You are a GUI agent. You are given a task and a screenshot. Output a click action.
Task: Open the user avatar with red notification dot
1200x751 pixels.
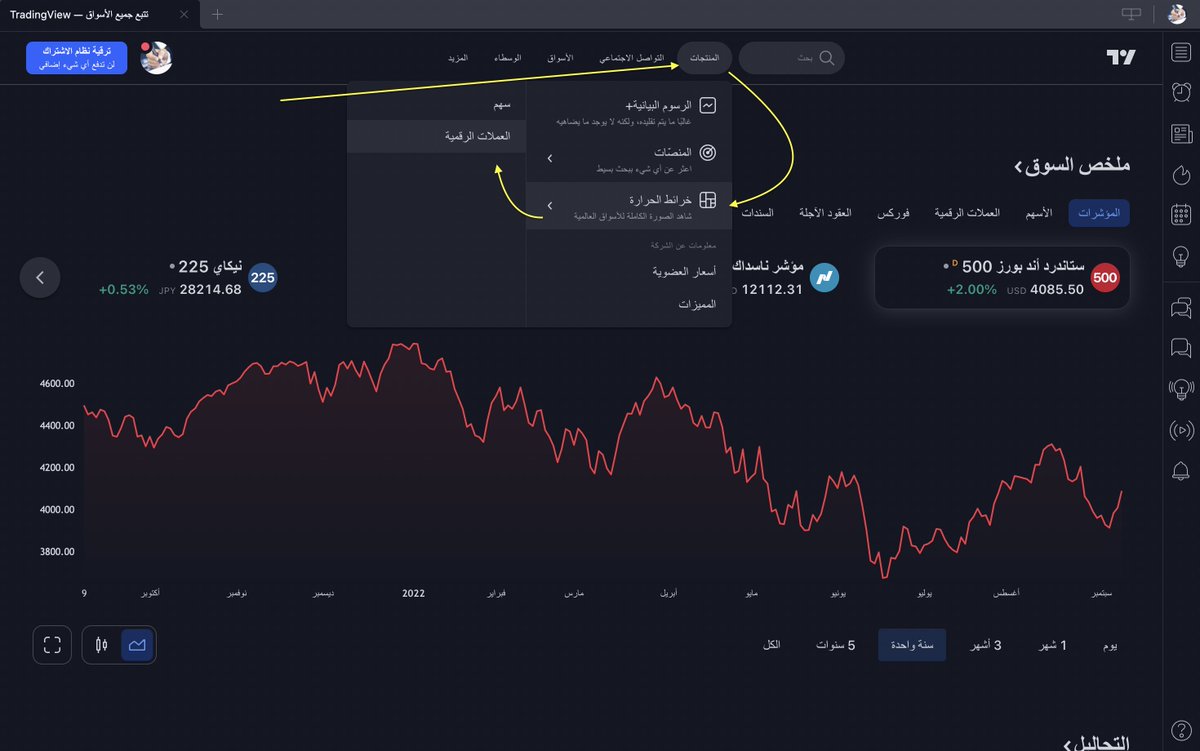pyautogui.click(x=156, y=58)
